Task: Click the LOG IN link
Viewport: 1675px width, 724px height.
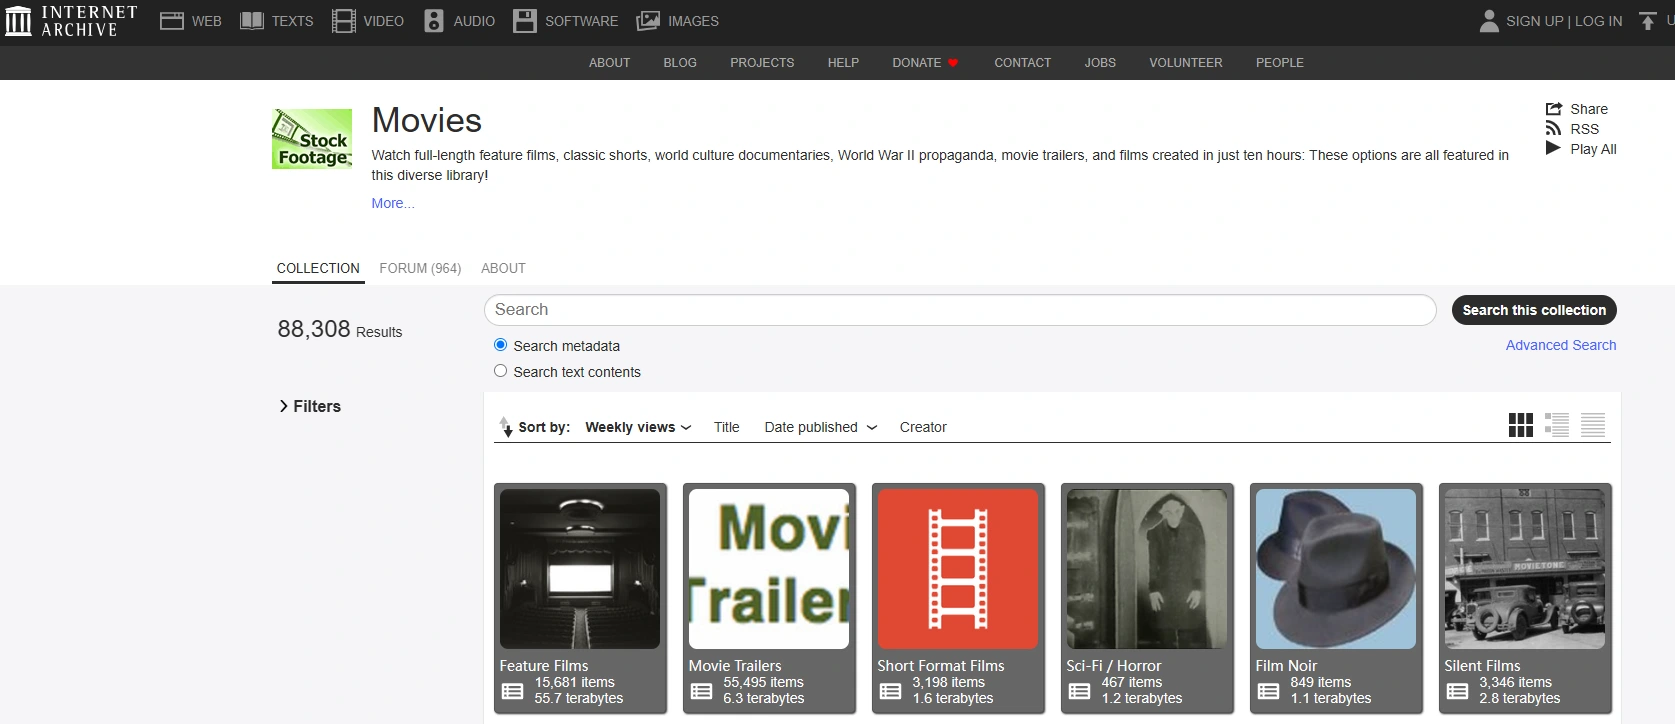Action: [1598, 21]
